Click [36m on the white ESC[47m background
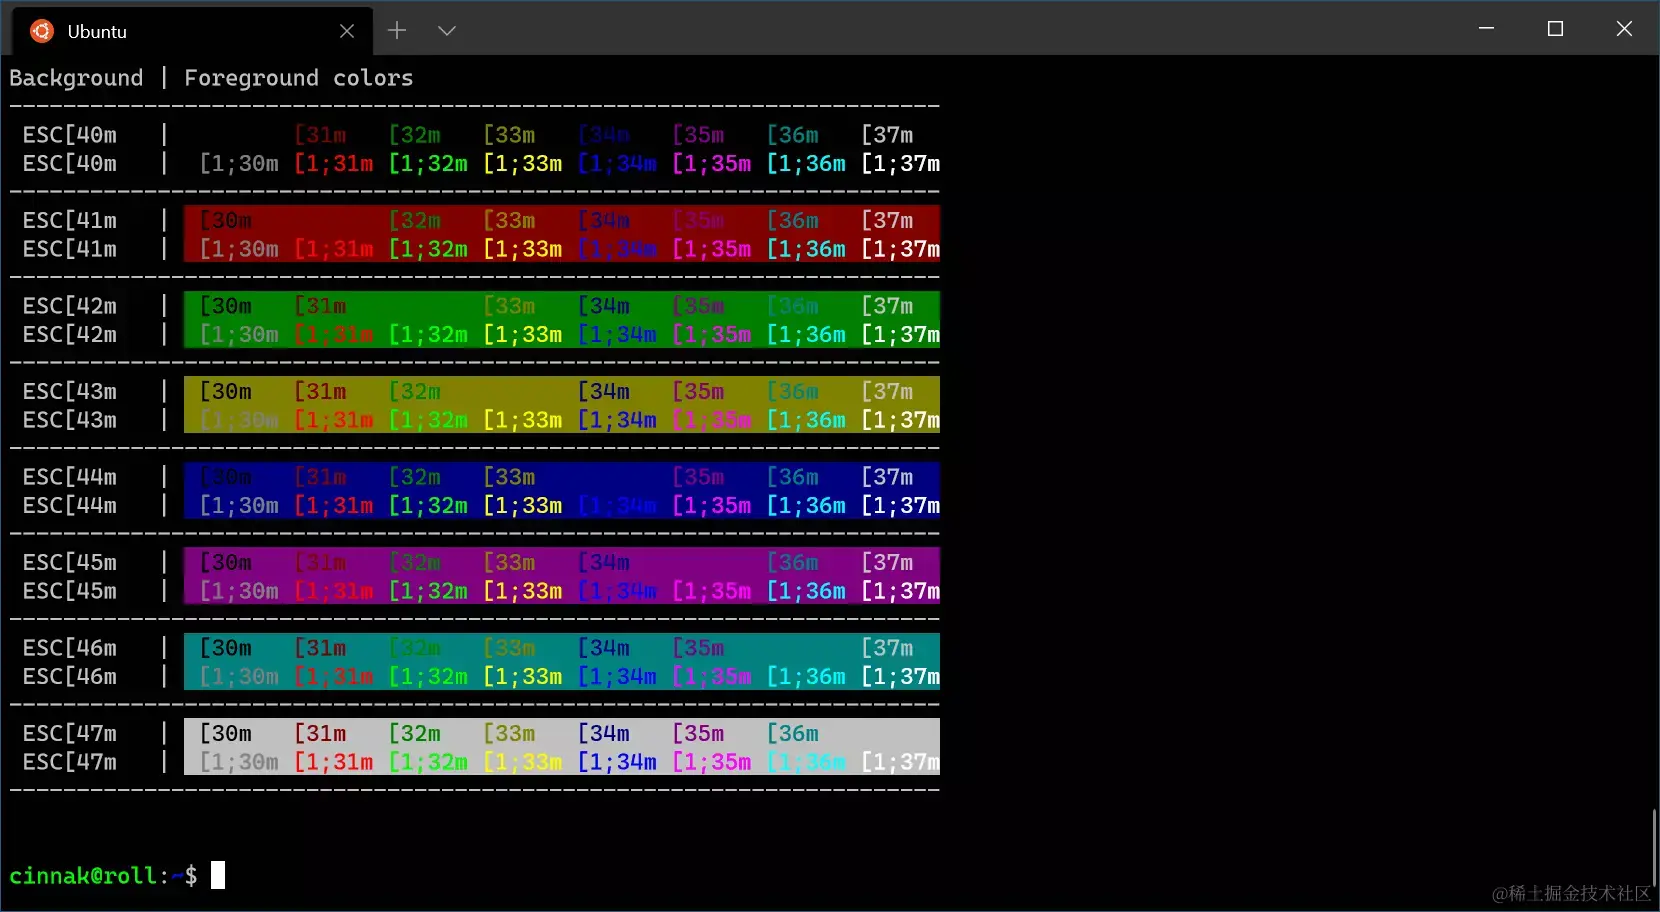1660x912 pixels. [x=793, y=733]
